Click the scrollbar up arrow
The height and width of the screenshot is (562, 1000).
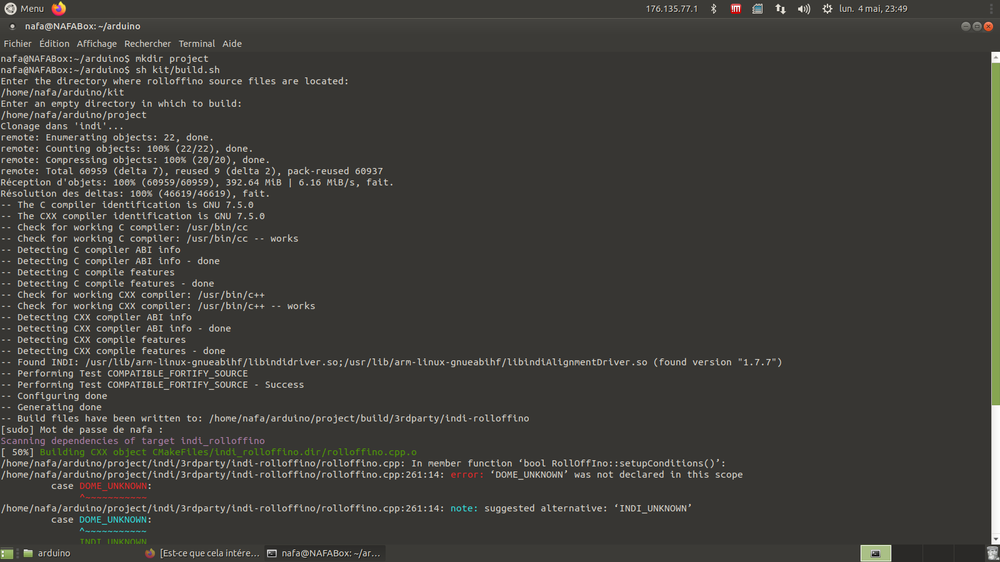pos(996,57)
